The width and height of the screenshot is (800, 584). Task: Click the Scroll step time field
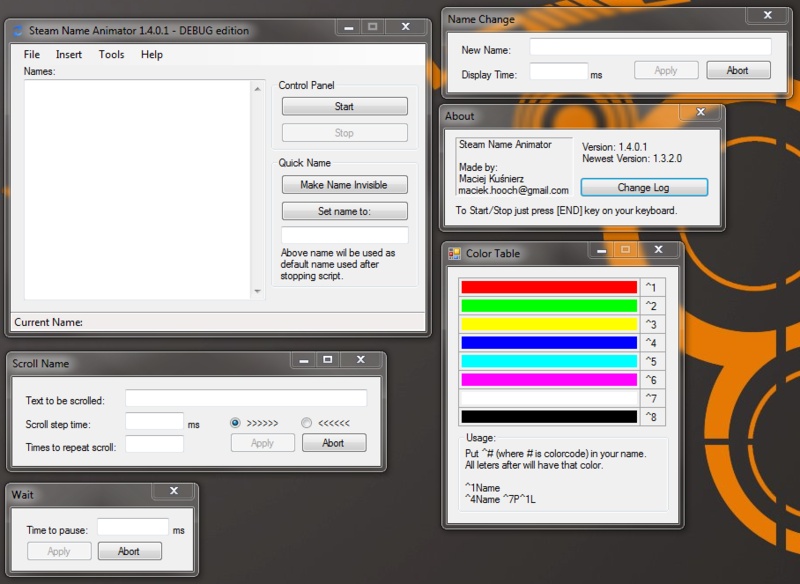[x=154, y=421]
